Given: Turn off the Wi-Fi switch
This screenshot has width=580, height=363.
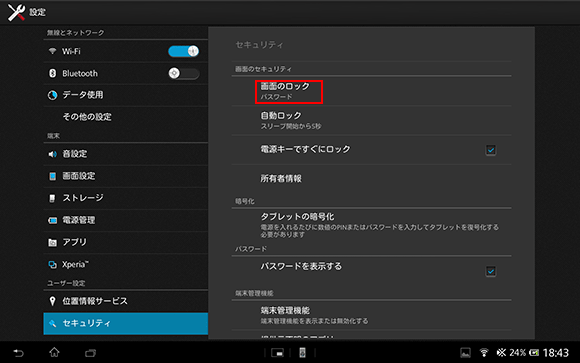Looking at the screenshot, I should (184, 51).
